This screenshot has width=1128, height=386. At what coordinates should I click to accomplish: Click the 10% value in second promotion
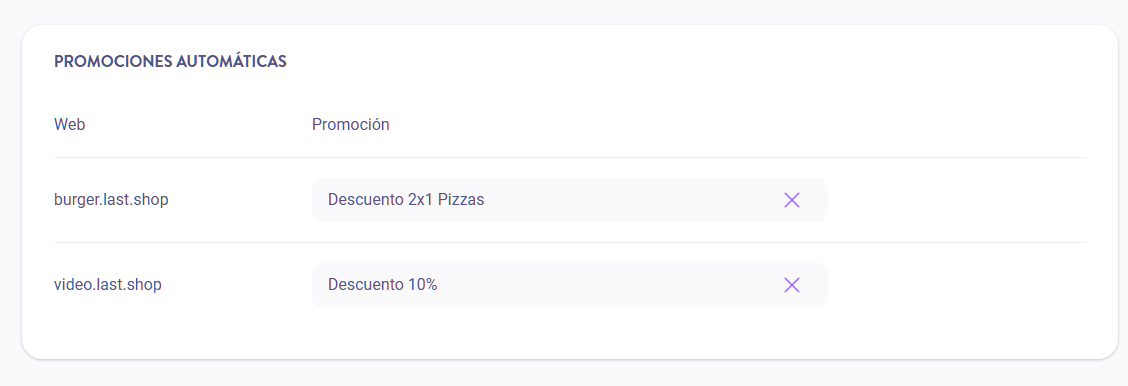tap(422, 285)
